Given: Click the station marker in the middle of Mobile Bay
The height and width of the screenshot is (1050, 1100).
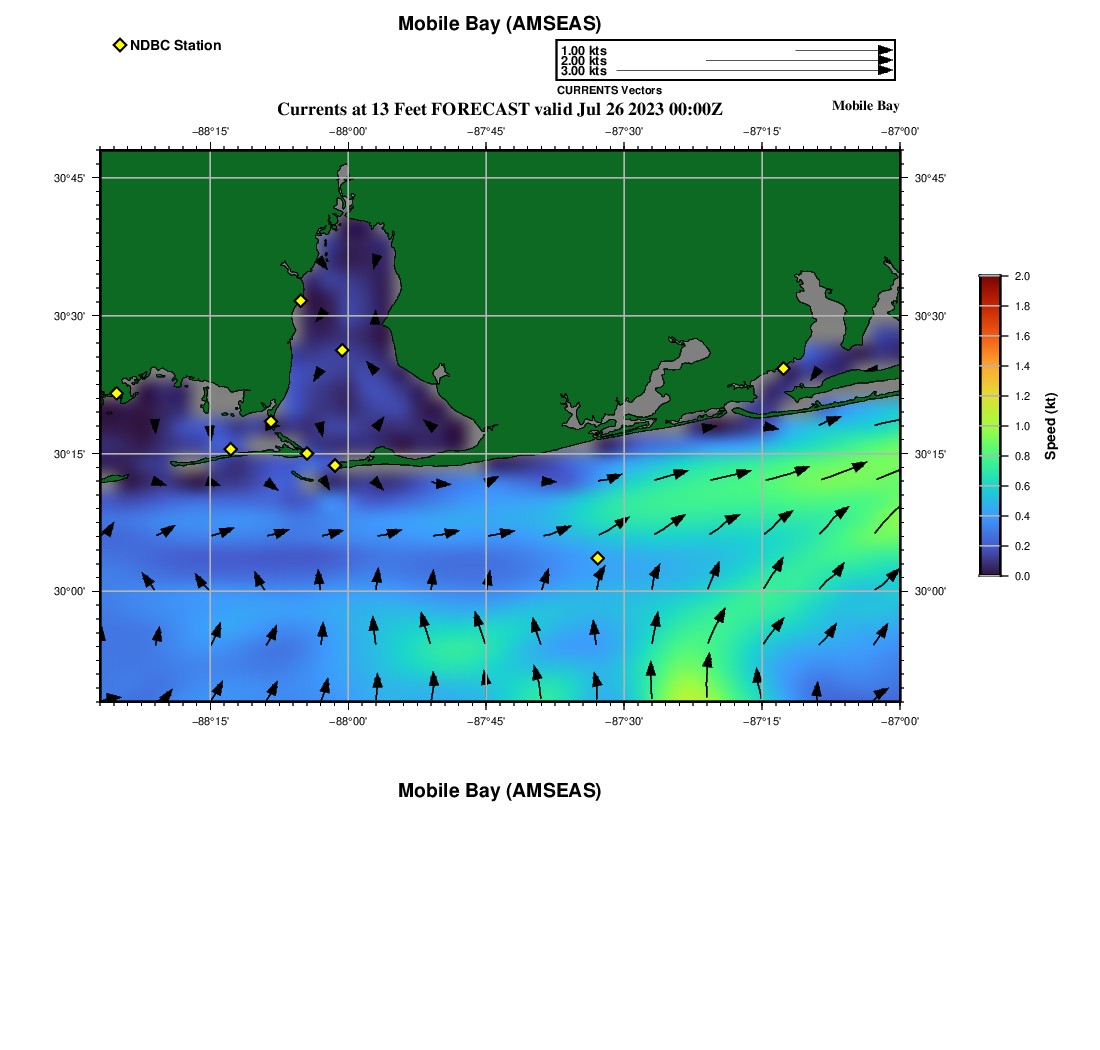Looking at the screenshot, I should click(x=342, y=350).
